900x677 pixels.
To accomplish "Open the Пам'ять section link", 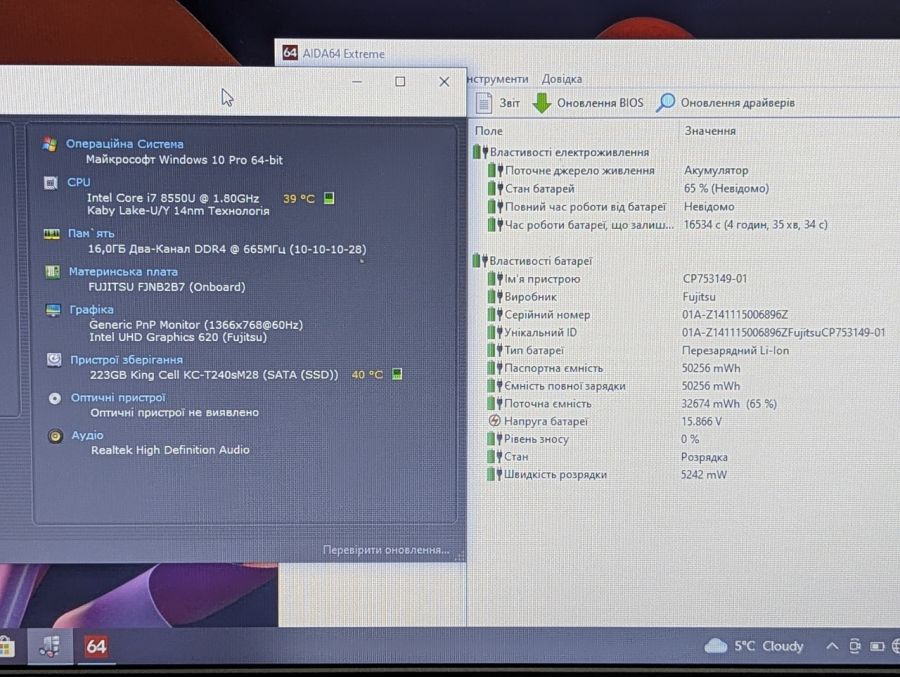I will pos(91,233).
